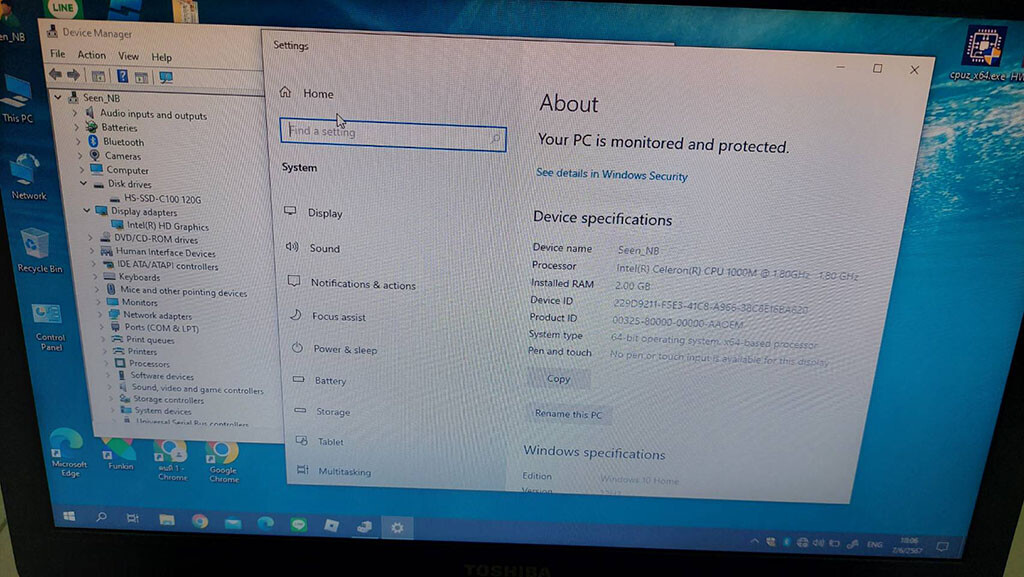Open Power & sleep settings
The height and width of the screenshot is (577, 1024).
point(345,350)
